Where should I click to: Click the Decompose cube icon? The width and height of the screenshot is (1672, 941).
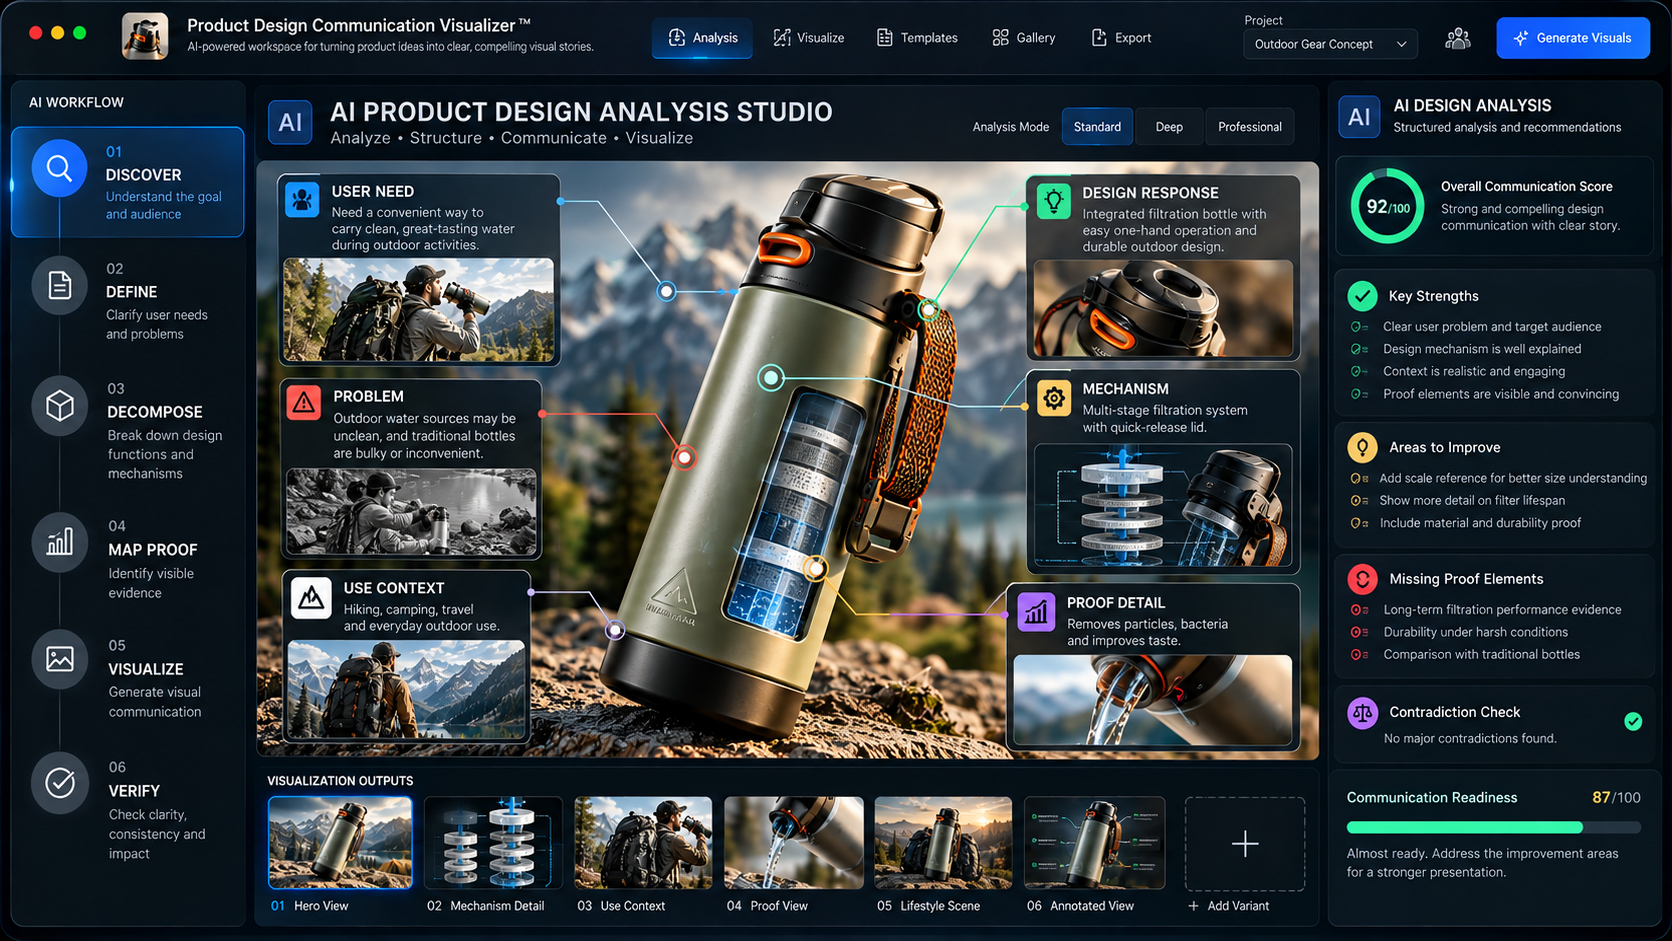click(x=60, y=406)
